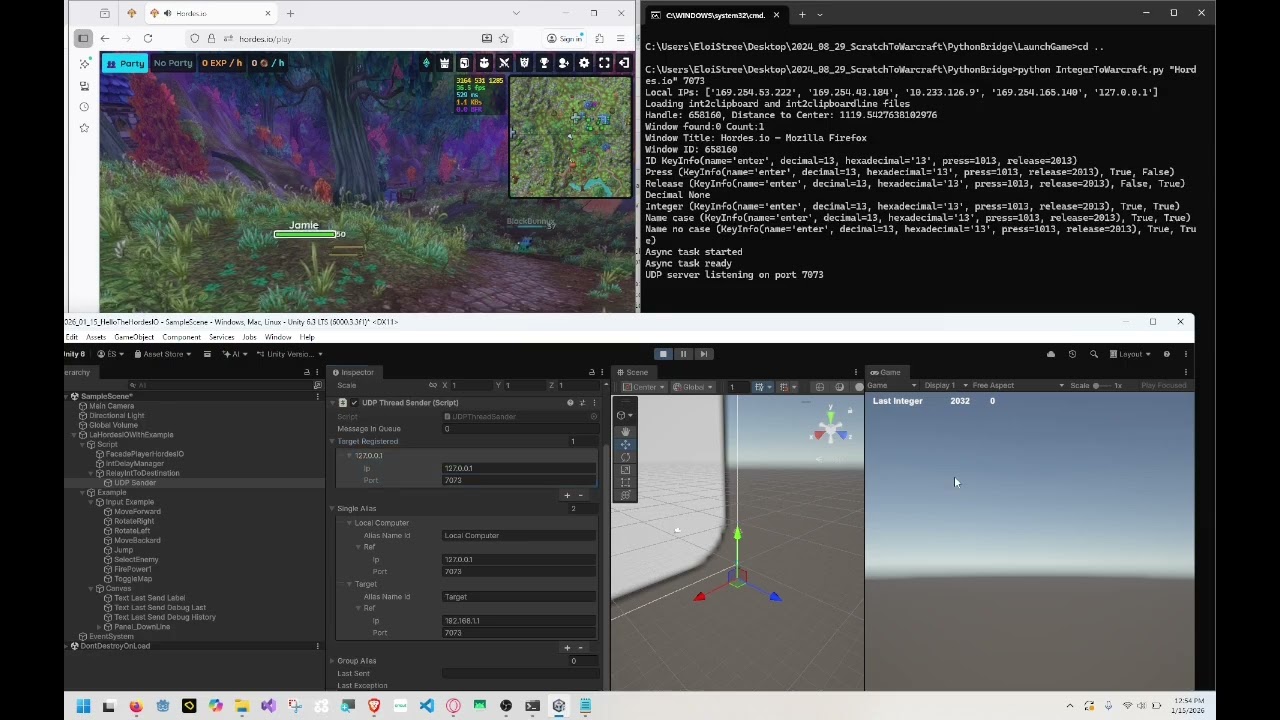Stop play mode in Unity
This screenshot has width=1280, height=720.
point(662,354)
